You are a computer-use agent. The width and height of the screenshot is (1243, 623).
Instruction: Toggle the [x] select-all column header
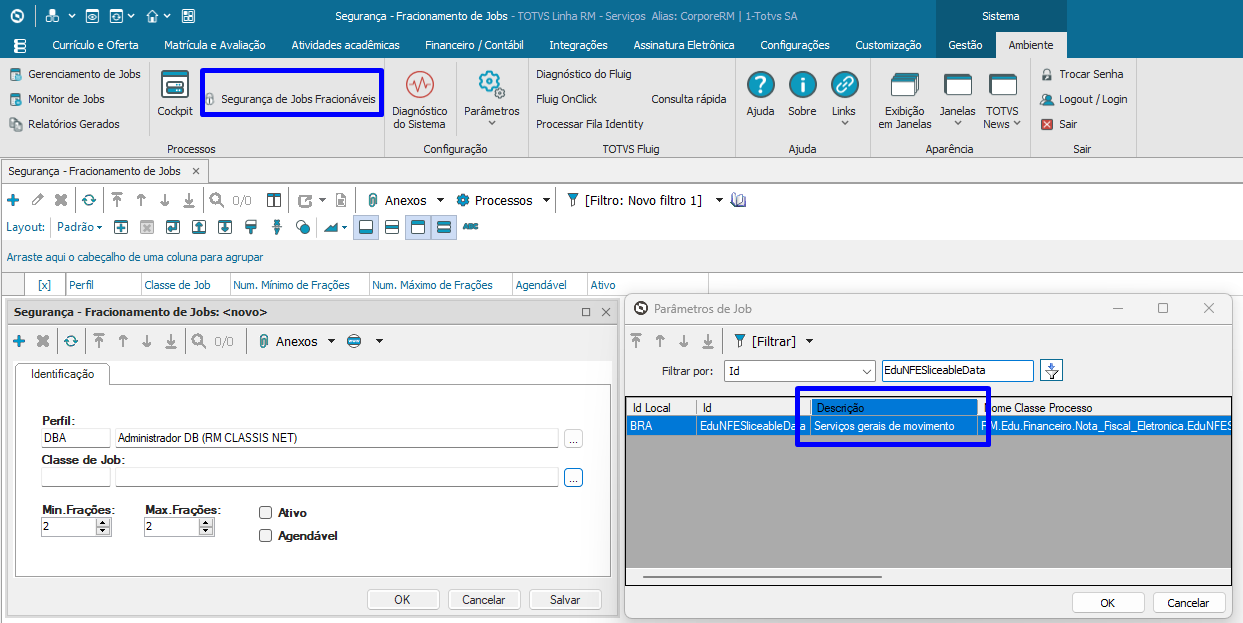(x=44, y=285)
